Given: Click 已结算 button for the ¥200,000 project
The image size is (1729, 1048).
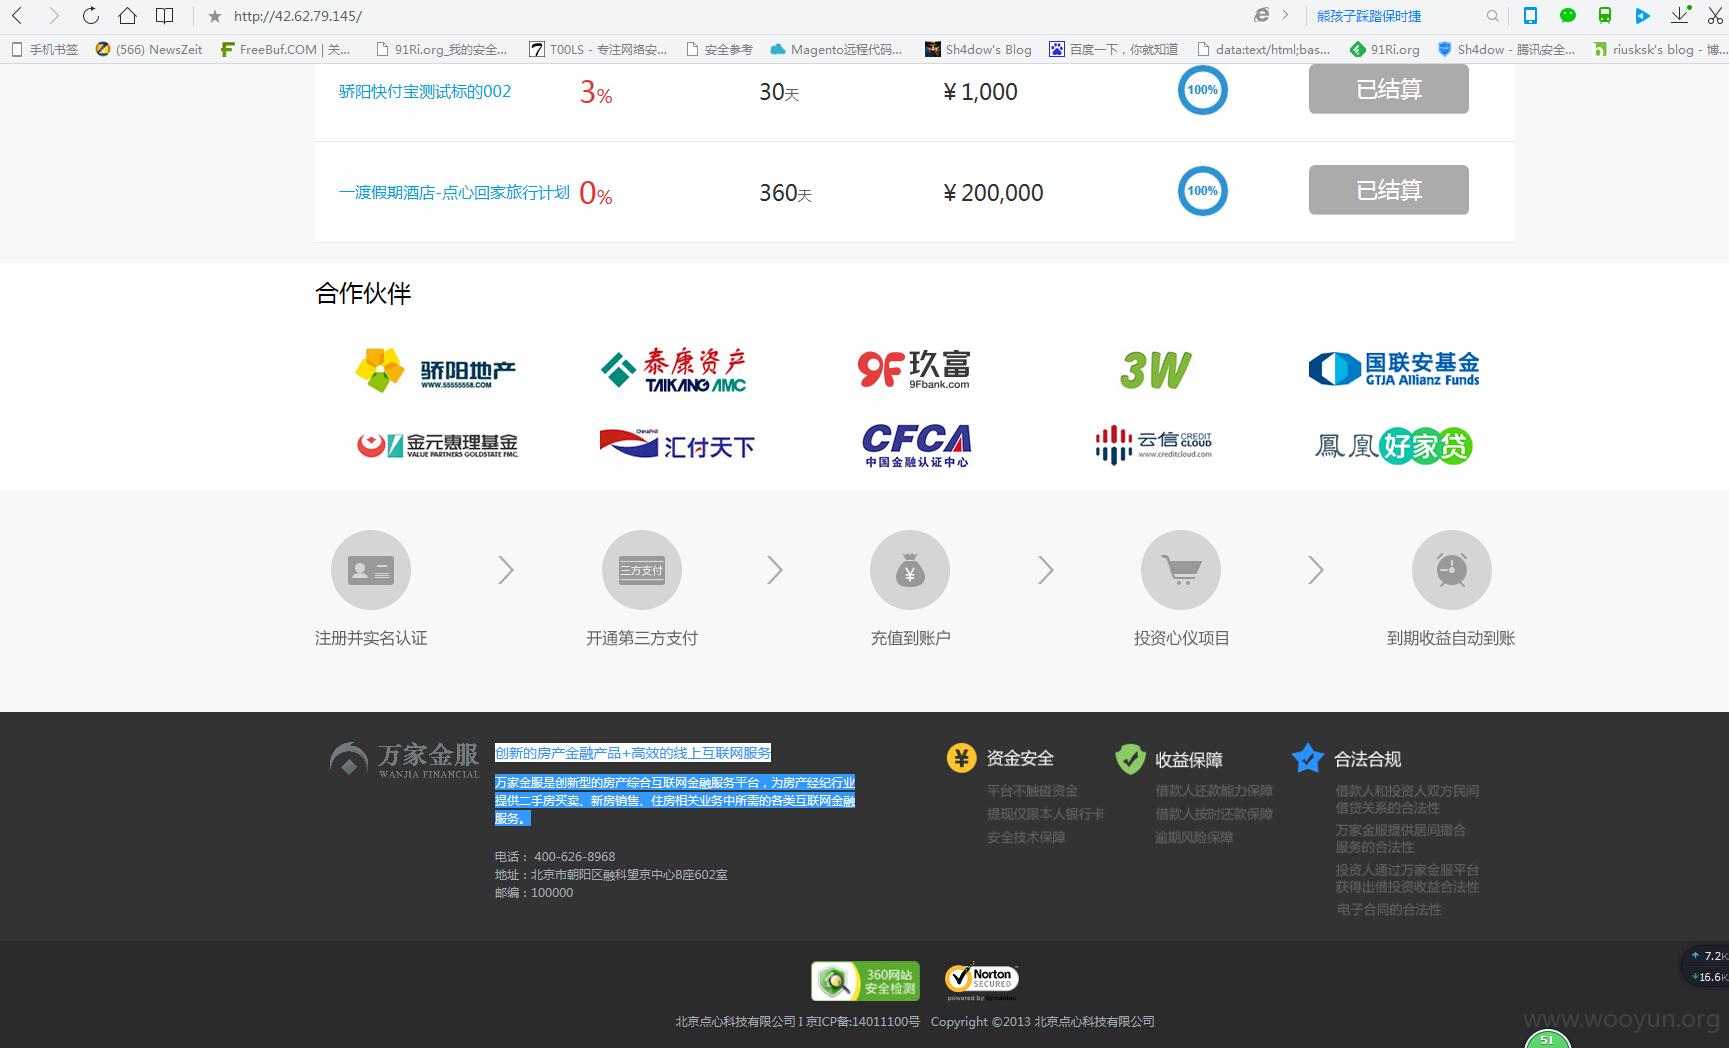Looking at the screenshot, I should pos(1388,190).
